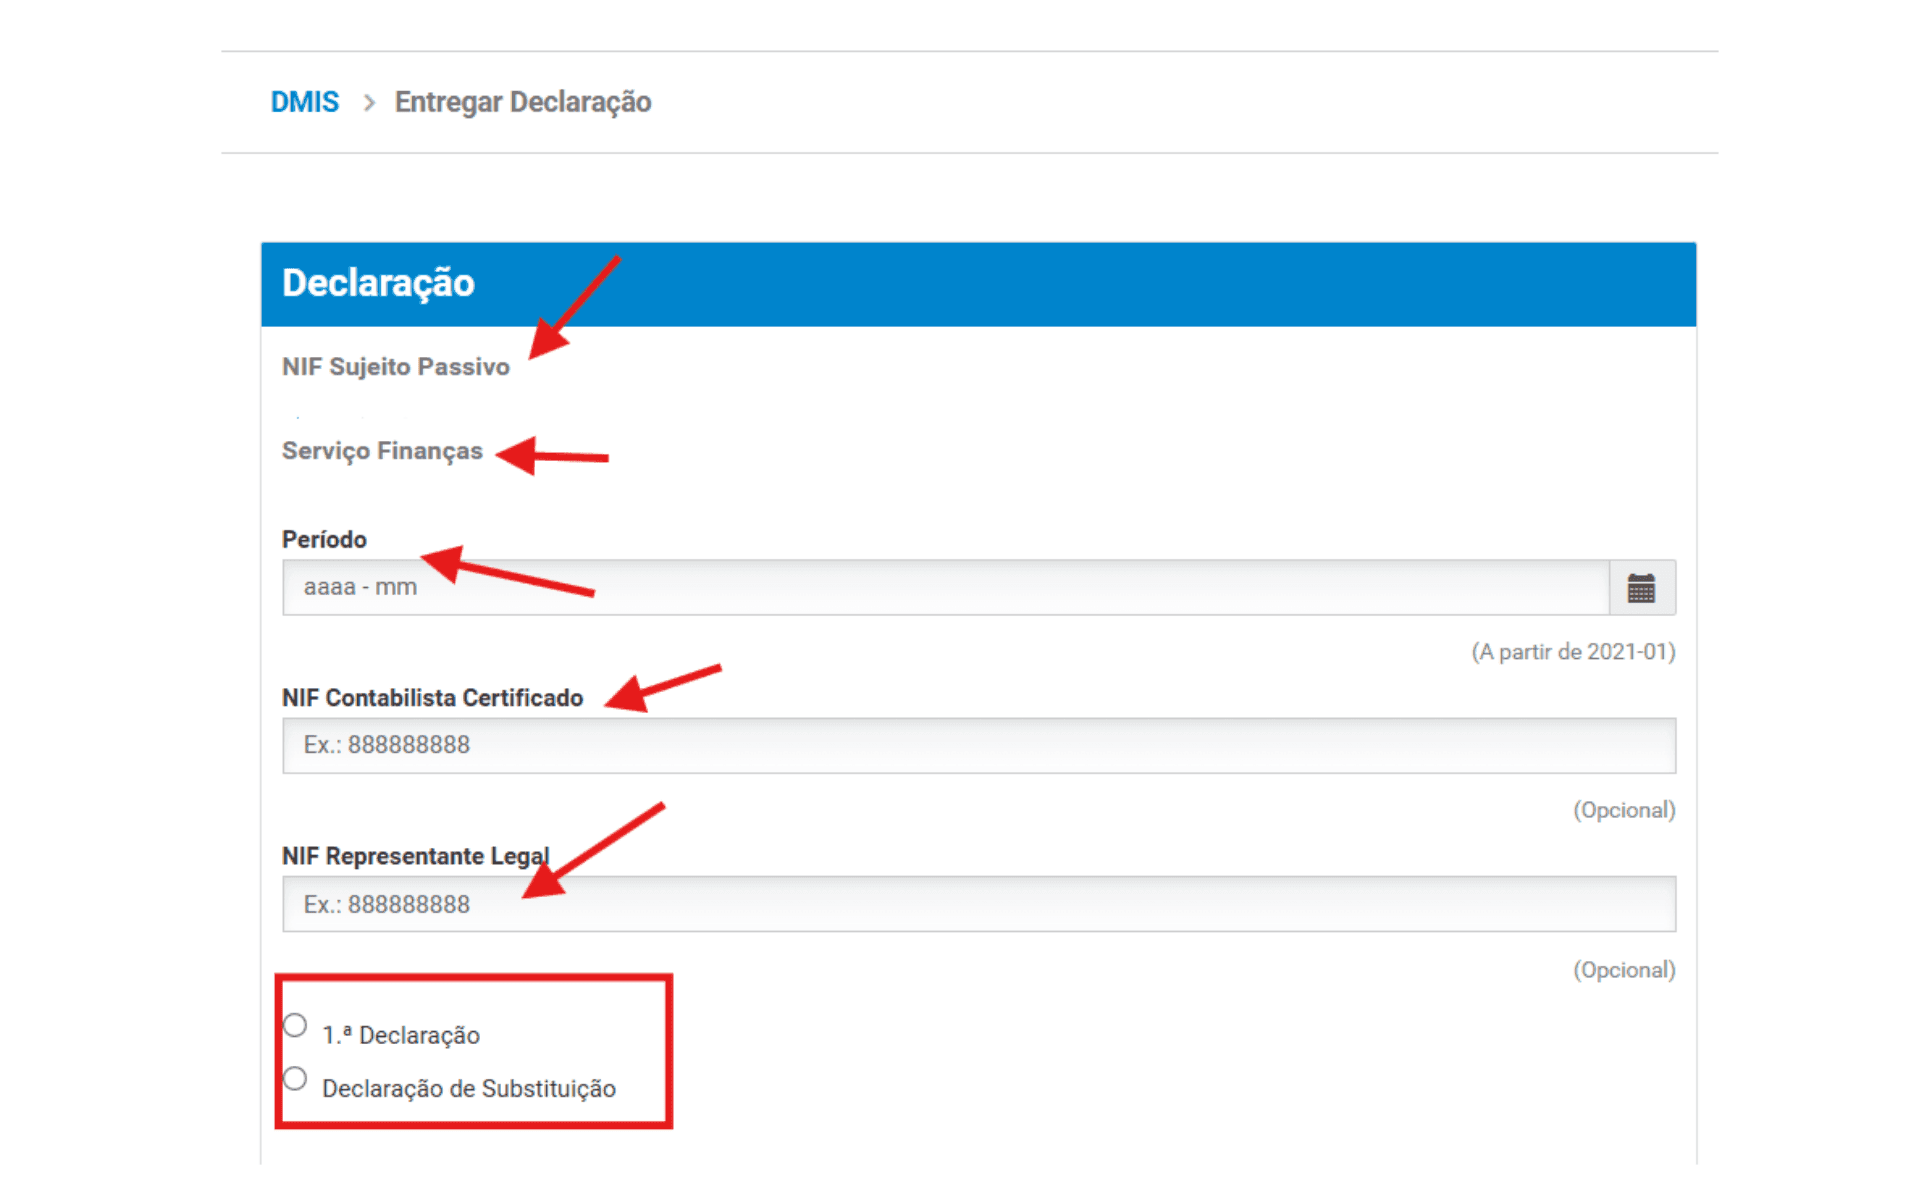Viewport: 1916px width, 1194px height.
Task: Click the Entregar Declaração breadcrumb item
Action: click(x=522, y=102)
